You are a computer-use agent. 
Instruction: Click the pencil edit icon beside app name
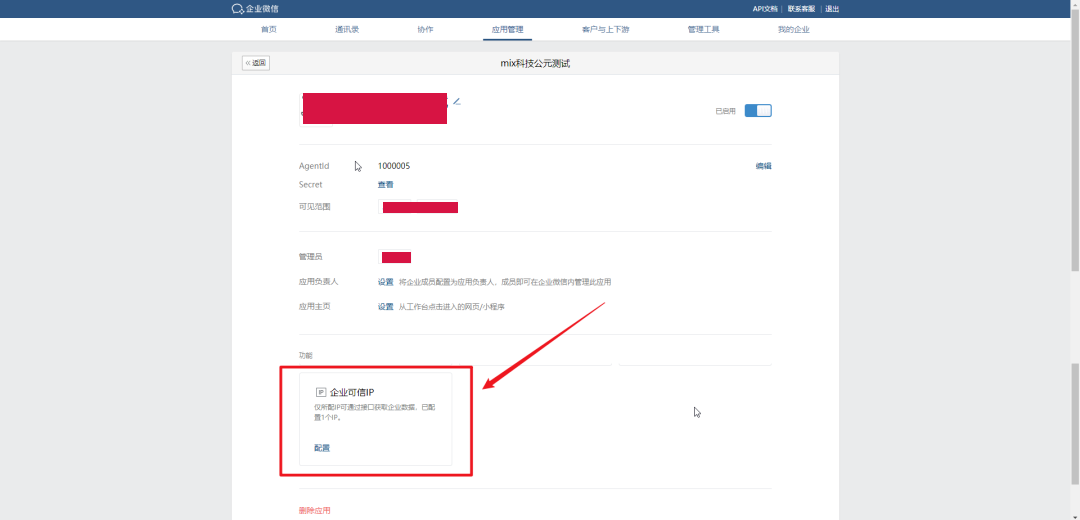click(x=456, y=101)
